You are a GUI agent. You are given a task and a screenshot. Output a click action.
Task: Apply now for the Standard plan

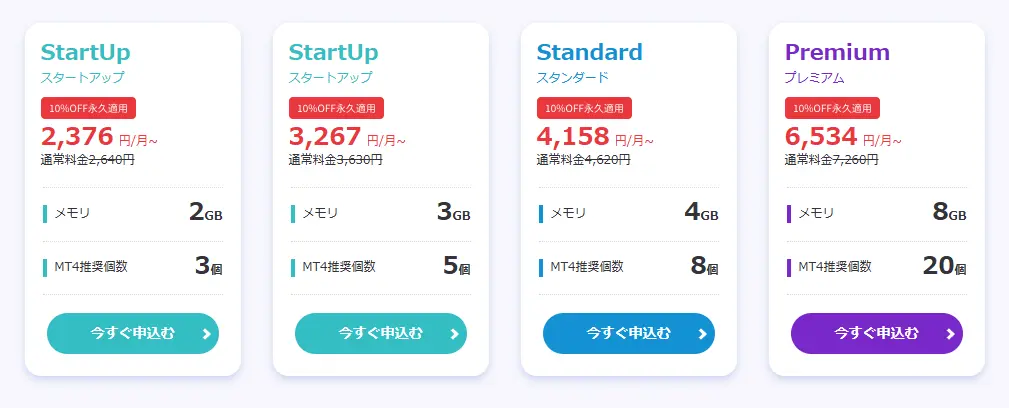(628, 333)
